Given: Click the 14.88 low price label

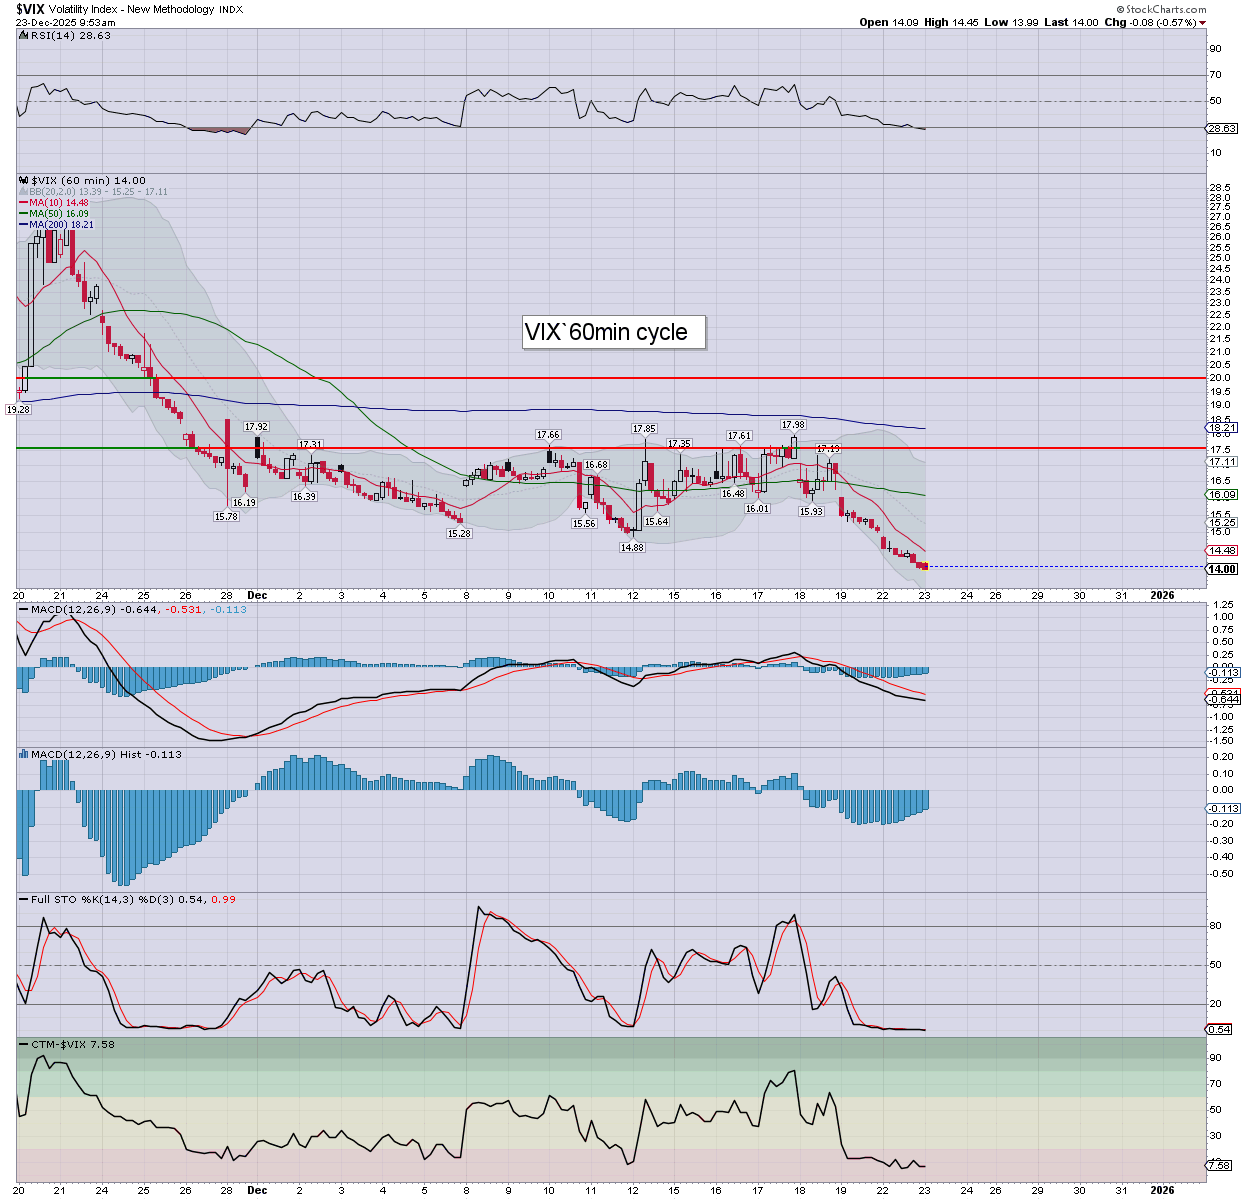Looking at the screenshot, I should (632, 548).
